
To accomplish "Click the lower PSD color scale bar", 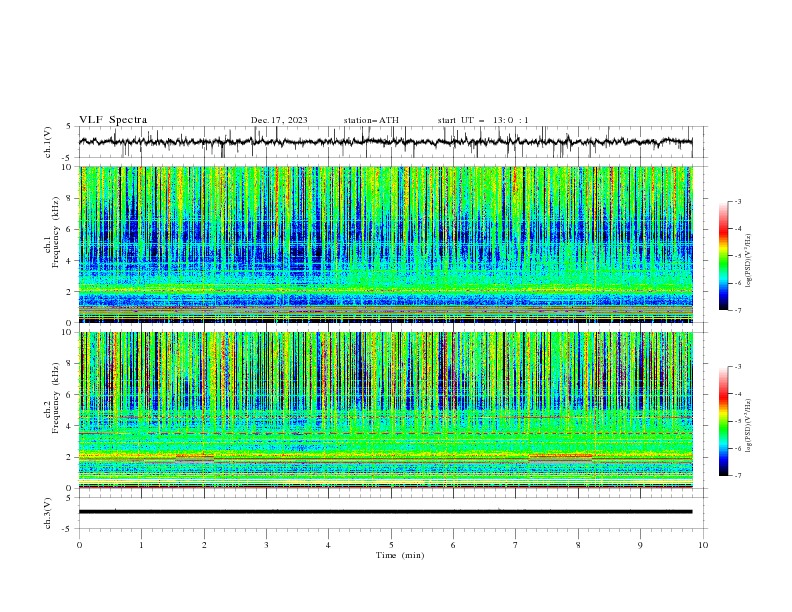I will 723,421.
